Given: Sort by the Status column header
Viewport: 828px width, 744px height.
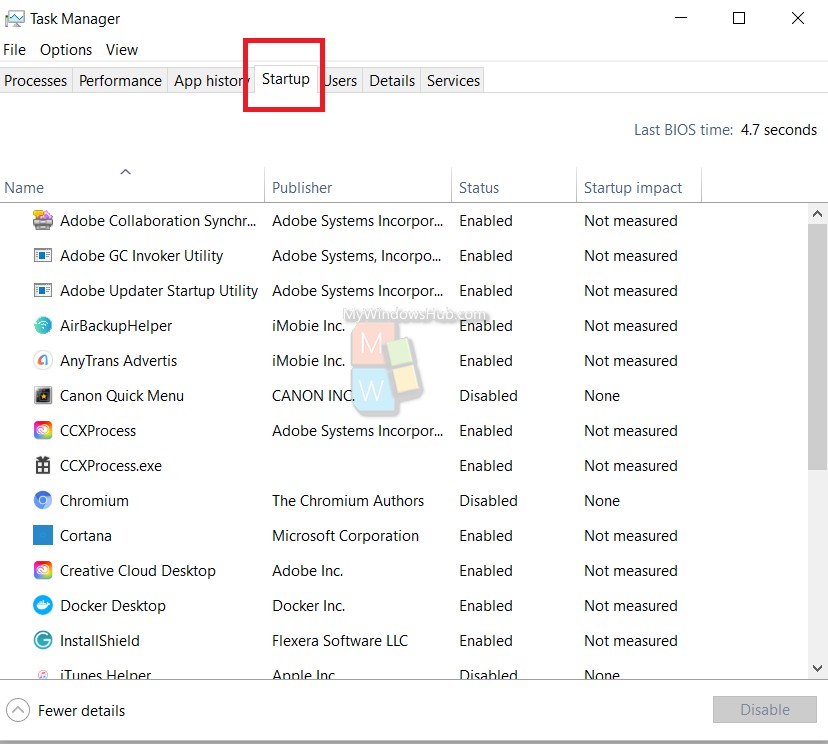Looking at the screenshot, I should 514,185.
